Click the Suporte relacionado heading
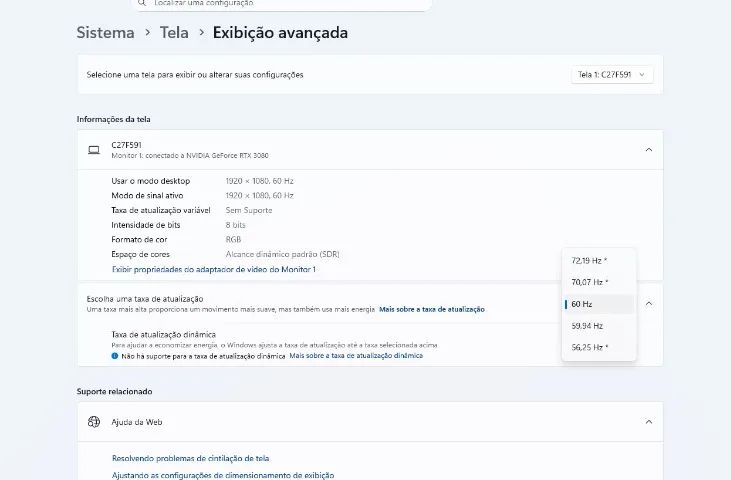This screenshot has height=480, width=731. tap(114, 391)
